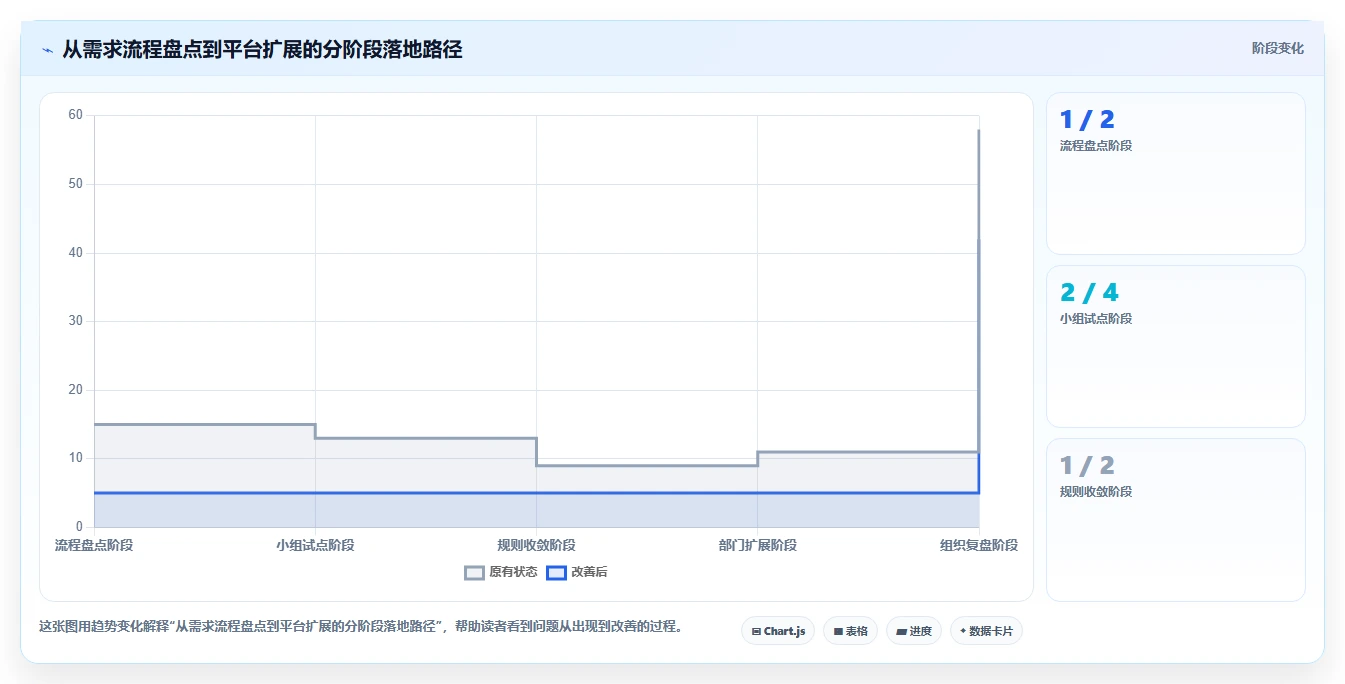Click the 阶段变化 label in header
Viewport: 1345px width, 684px height.
coord(1278,48)
